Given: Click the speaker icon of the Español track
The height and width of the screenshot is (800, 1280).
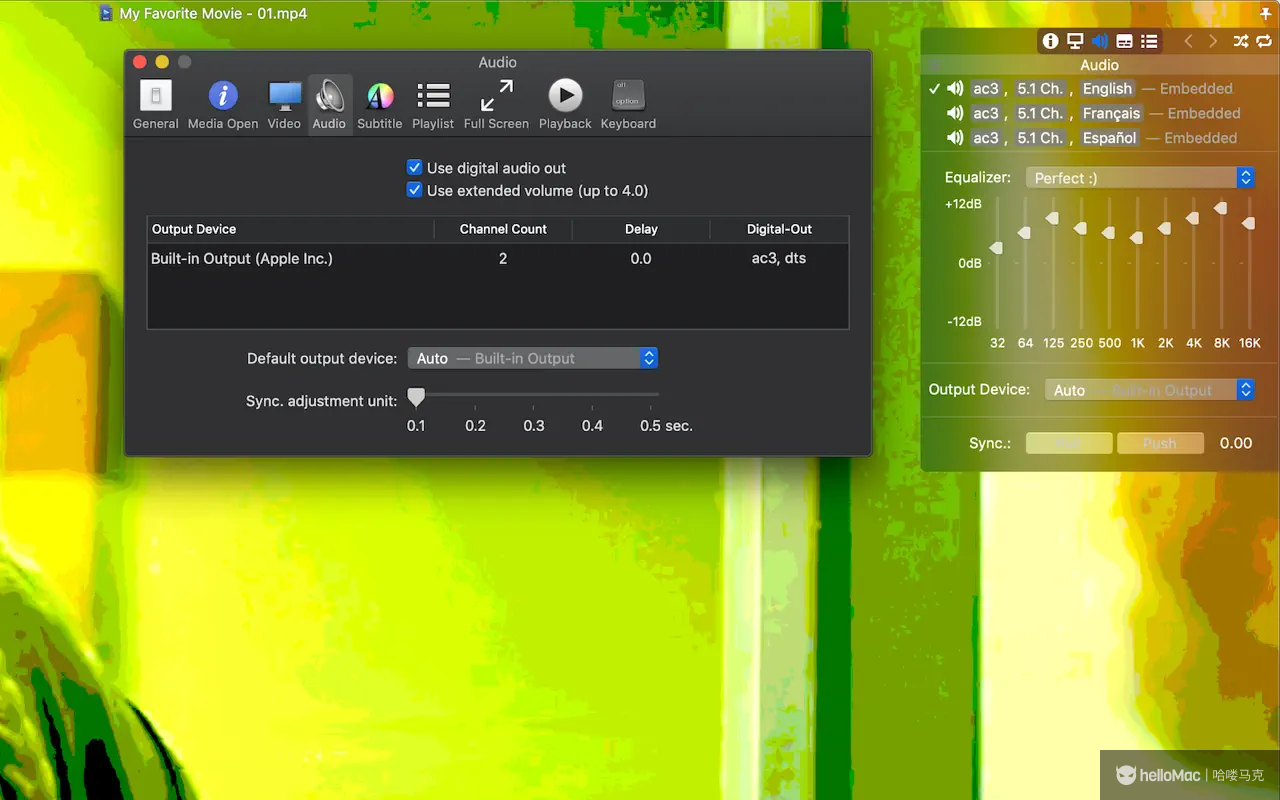Looking at the screenshot, I should point(956,138).
